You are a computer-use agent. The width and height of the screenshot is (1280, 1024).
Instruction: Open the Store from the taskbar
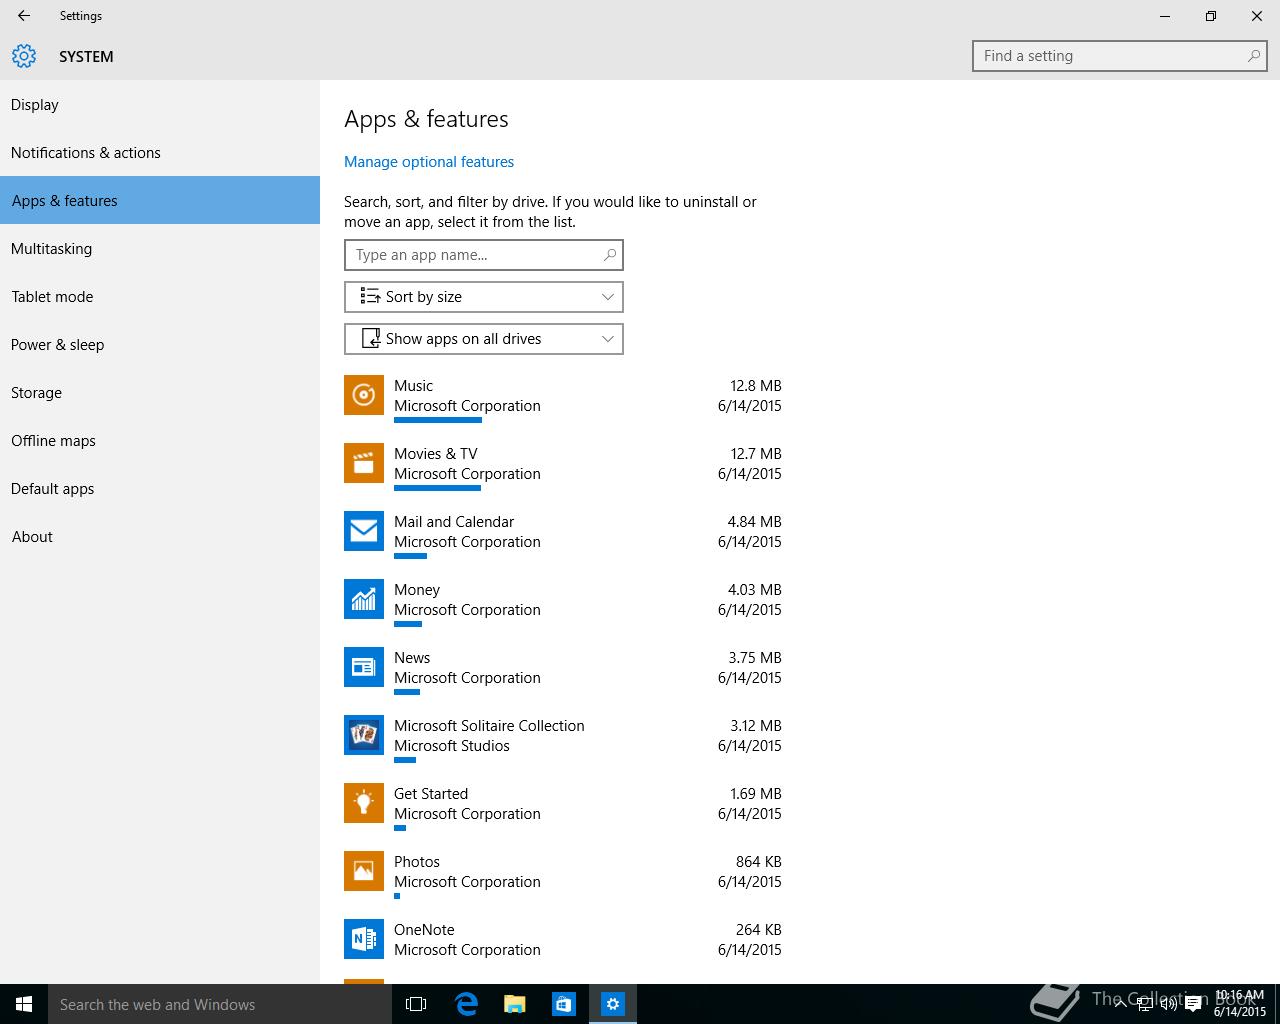[563, 1004]
